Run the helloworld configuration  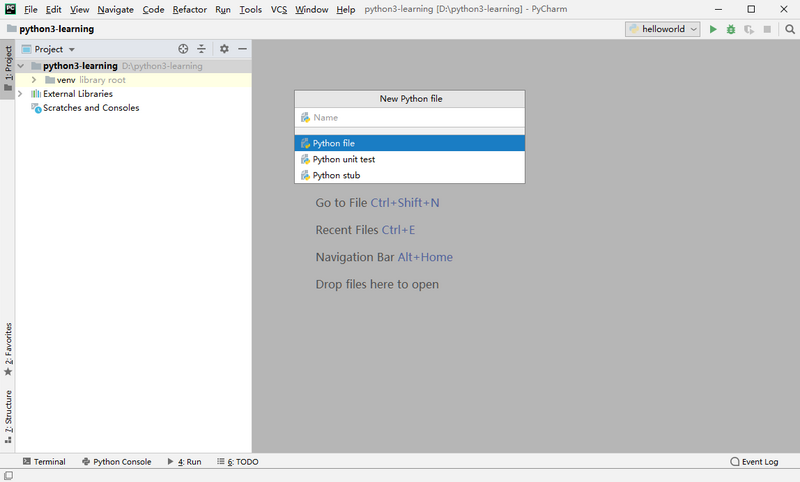713,29
